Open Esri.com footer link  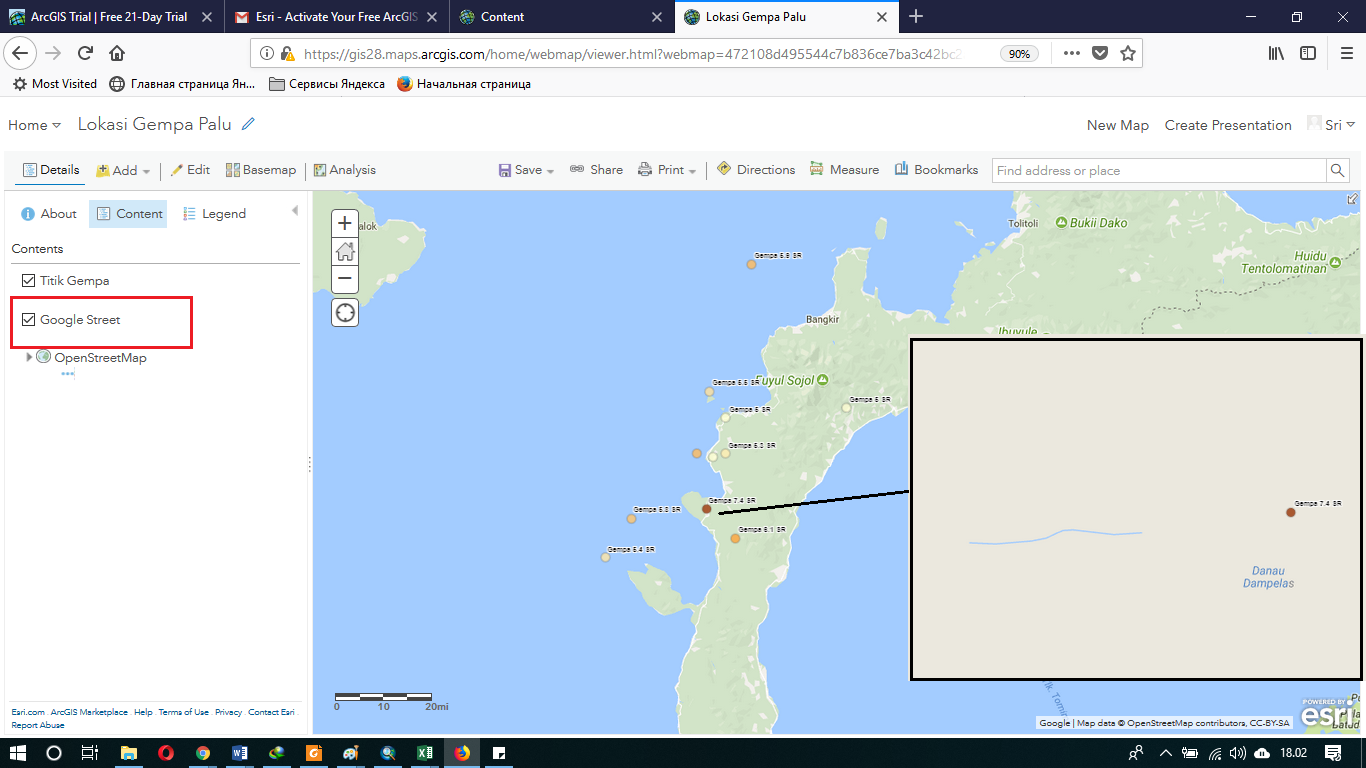click(x=27, y=713)
